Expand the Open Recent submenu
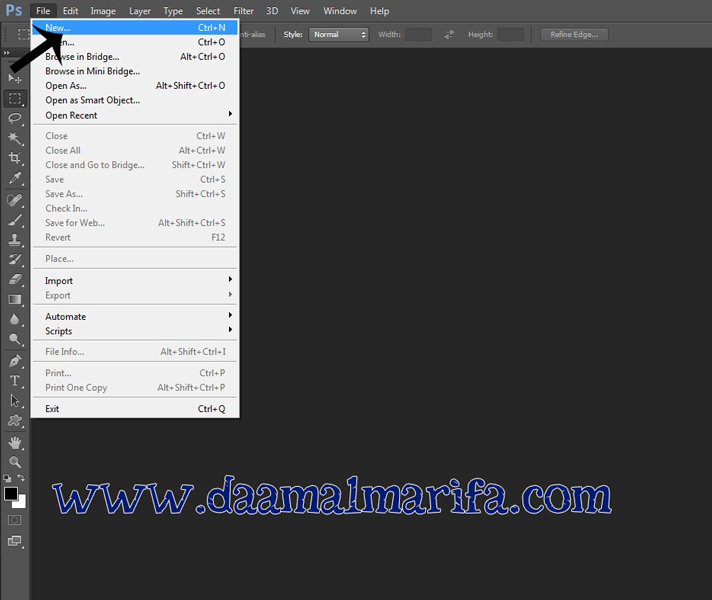This screenshot has height=600, width=712. point(135,115)
